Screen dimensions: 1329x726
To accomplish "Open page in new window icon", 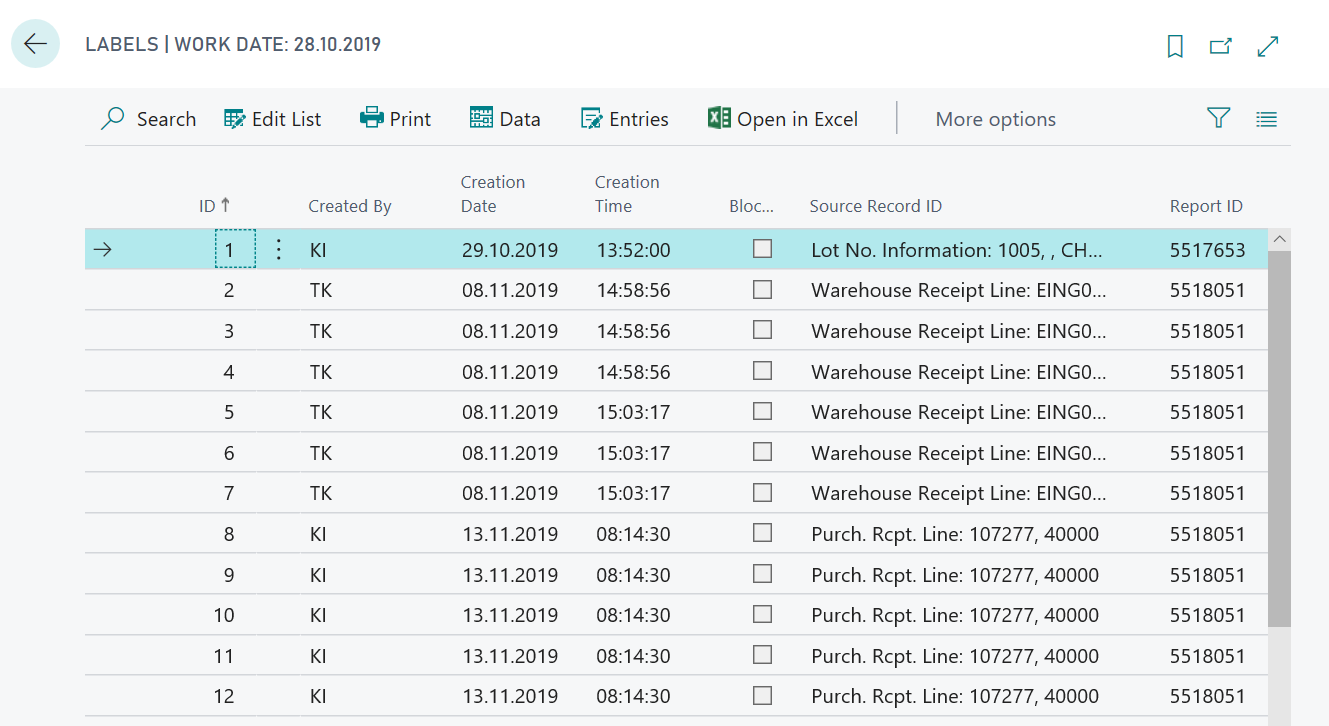I will point(1221,46).
